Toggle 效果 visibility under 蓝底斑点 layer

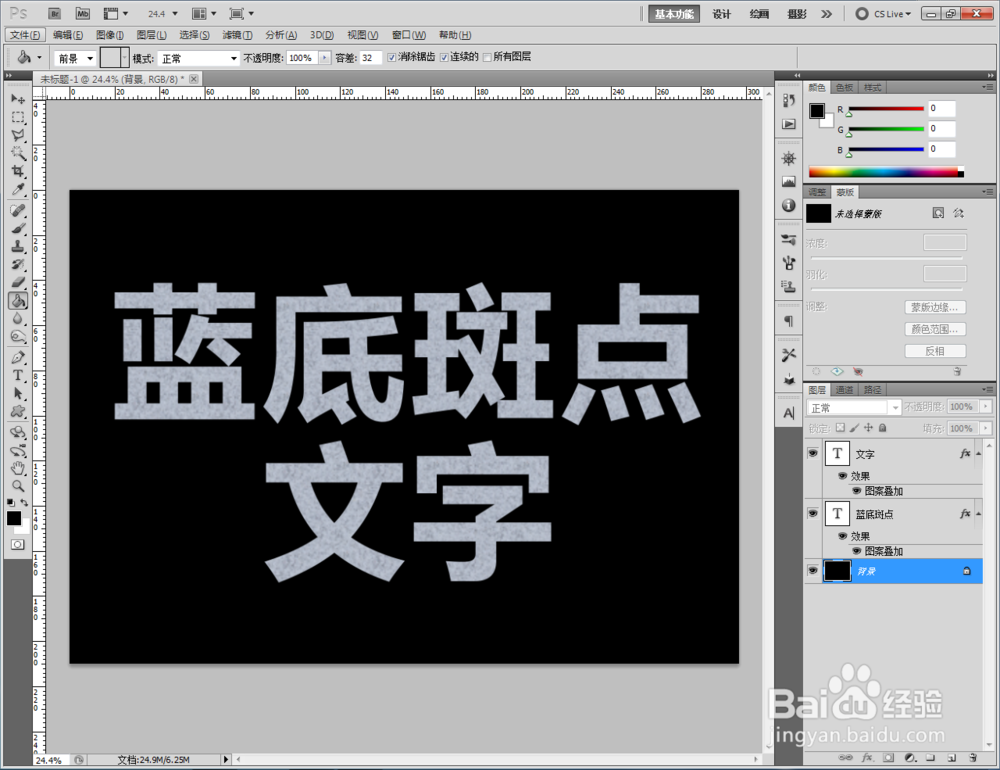click(x=842, y=536)
